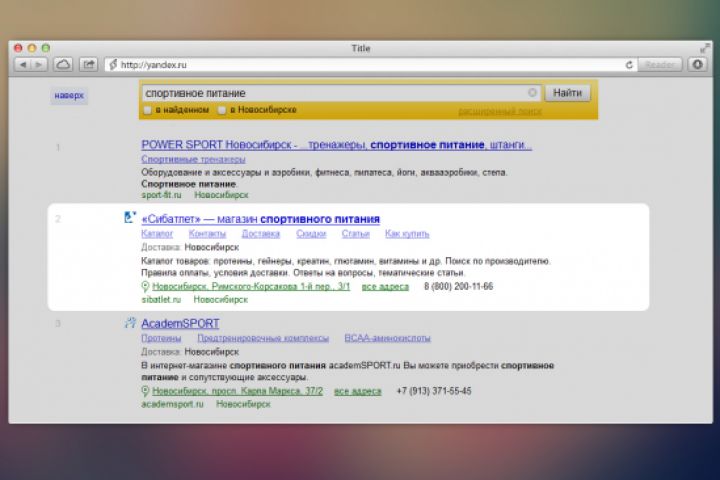Enable the «в Новосибирске» checkbox
The image size is (720, 480).
pos(222,110)
